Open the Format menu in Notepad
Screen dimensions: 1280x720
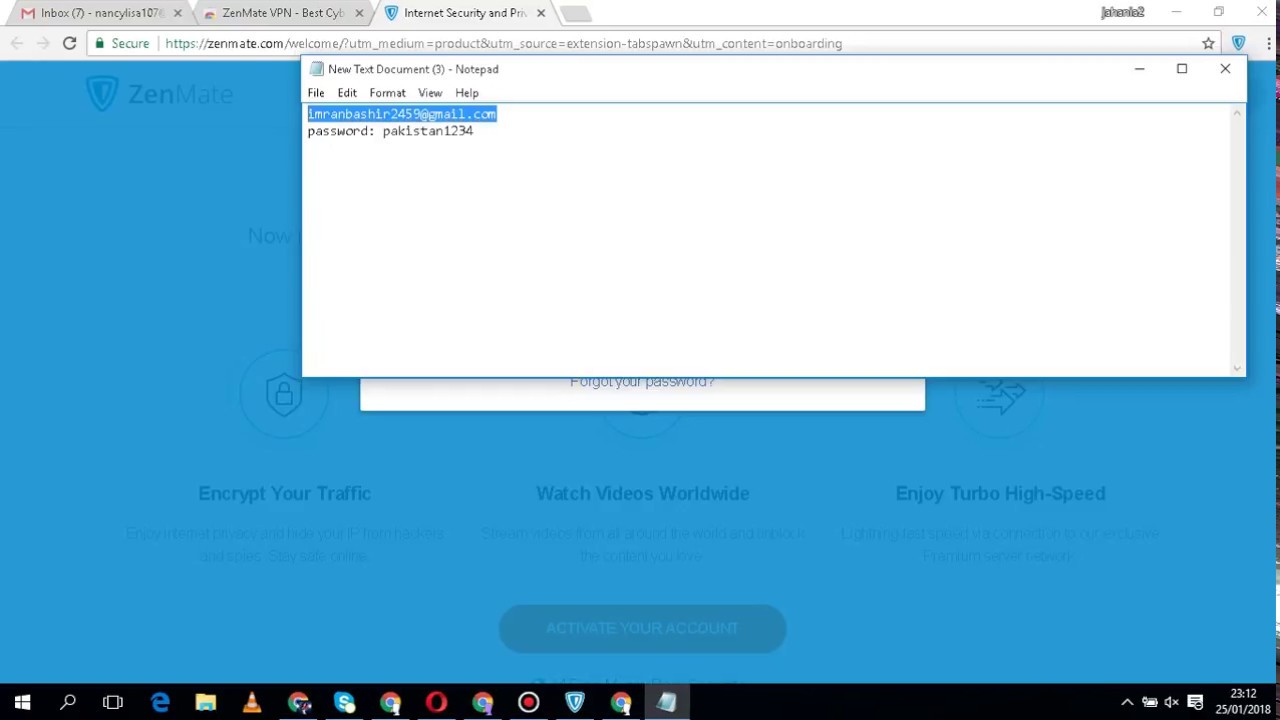click(387, 93)
